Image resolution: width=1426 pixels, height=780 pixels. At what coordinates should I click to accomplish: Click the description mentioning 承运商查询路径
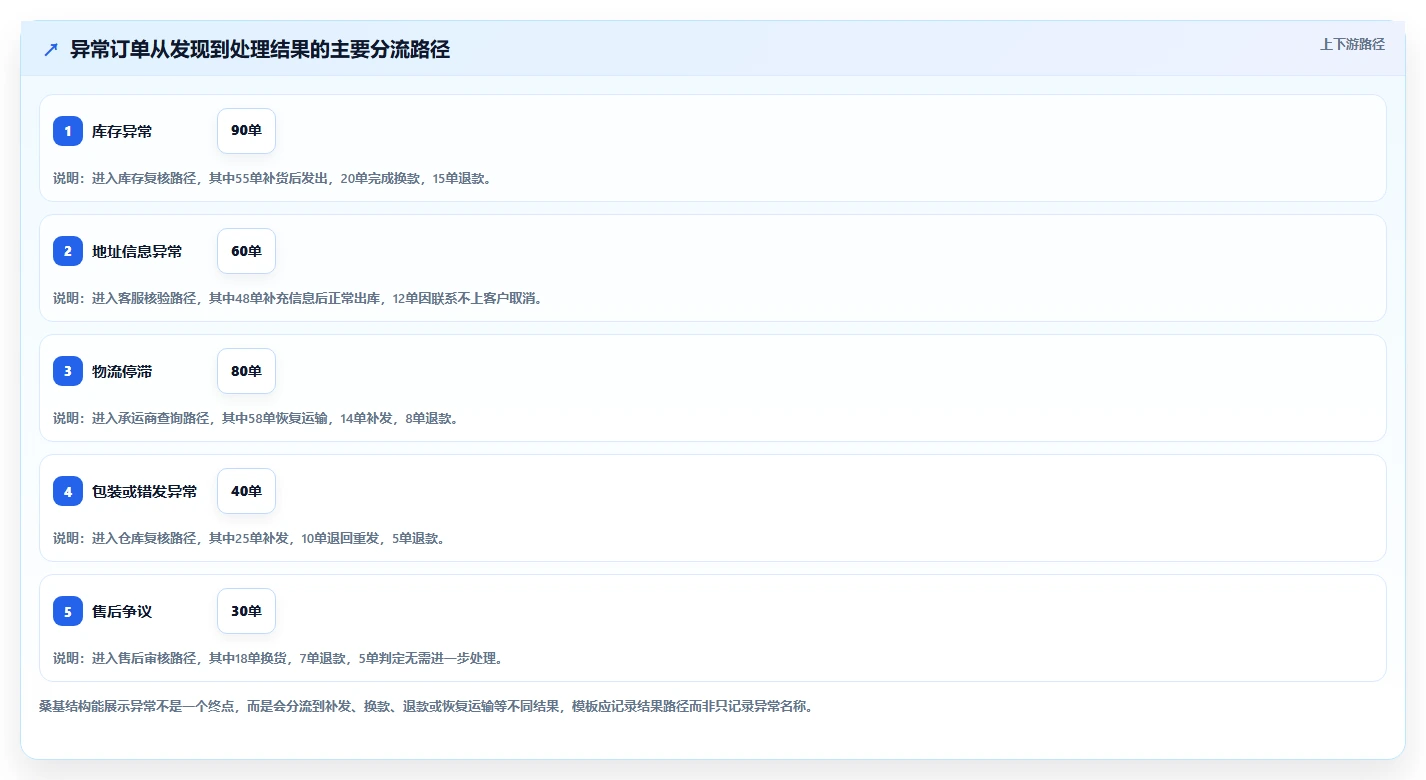pyautogui.click(x=256, y=418)
